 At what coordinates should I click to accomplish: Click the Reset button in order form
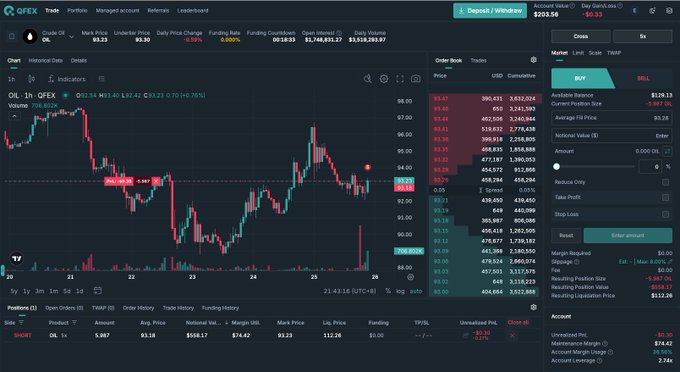pyautogui.click(x=566, y=235)
